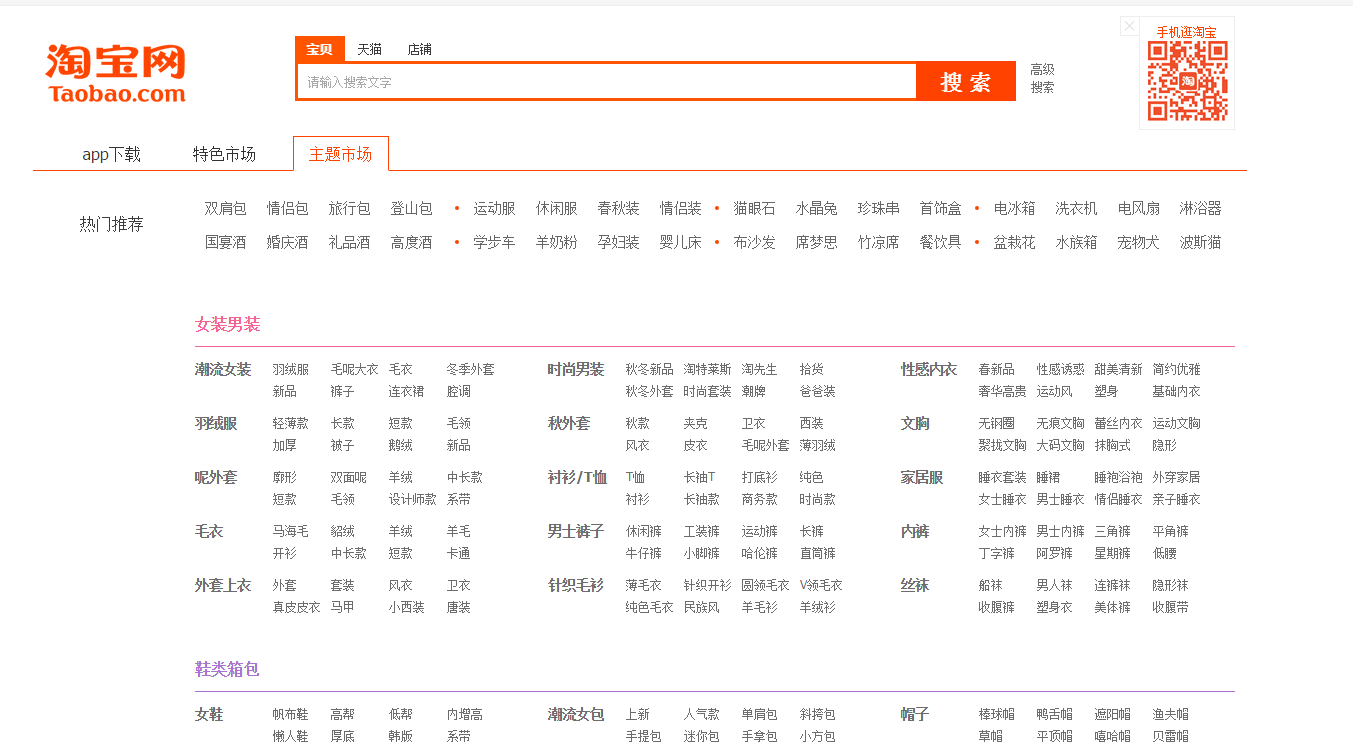1353x754 pixels.
Task: Open the app下载 tab
Action: point(111,154)
